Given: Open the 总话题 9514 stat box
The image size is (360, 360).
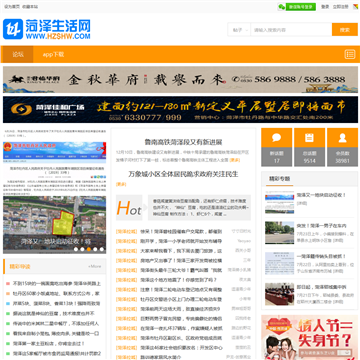Looking at the screenshot, I should 309,147.
